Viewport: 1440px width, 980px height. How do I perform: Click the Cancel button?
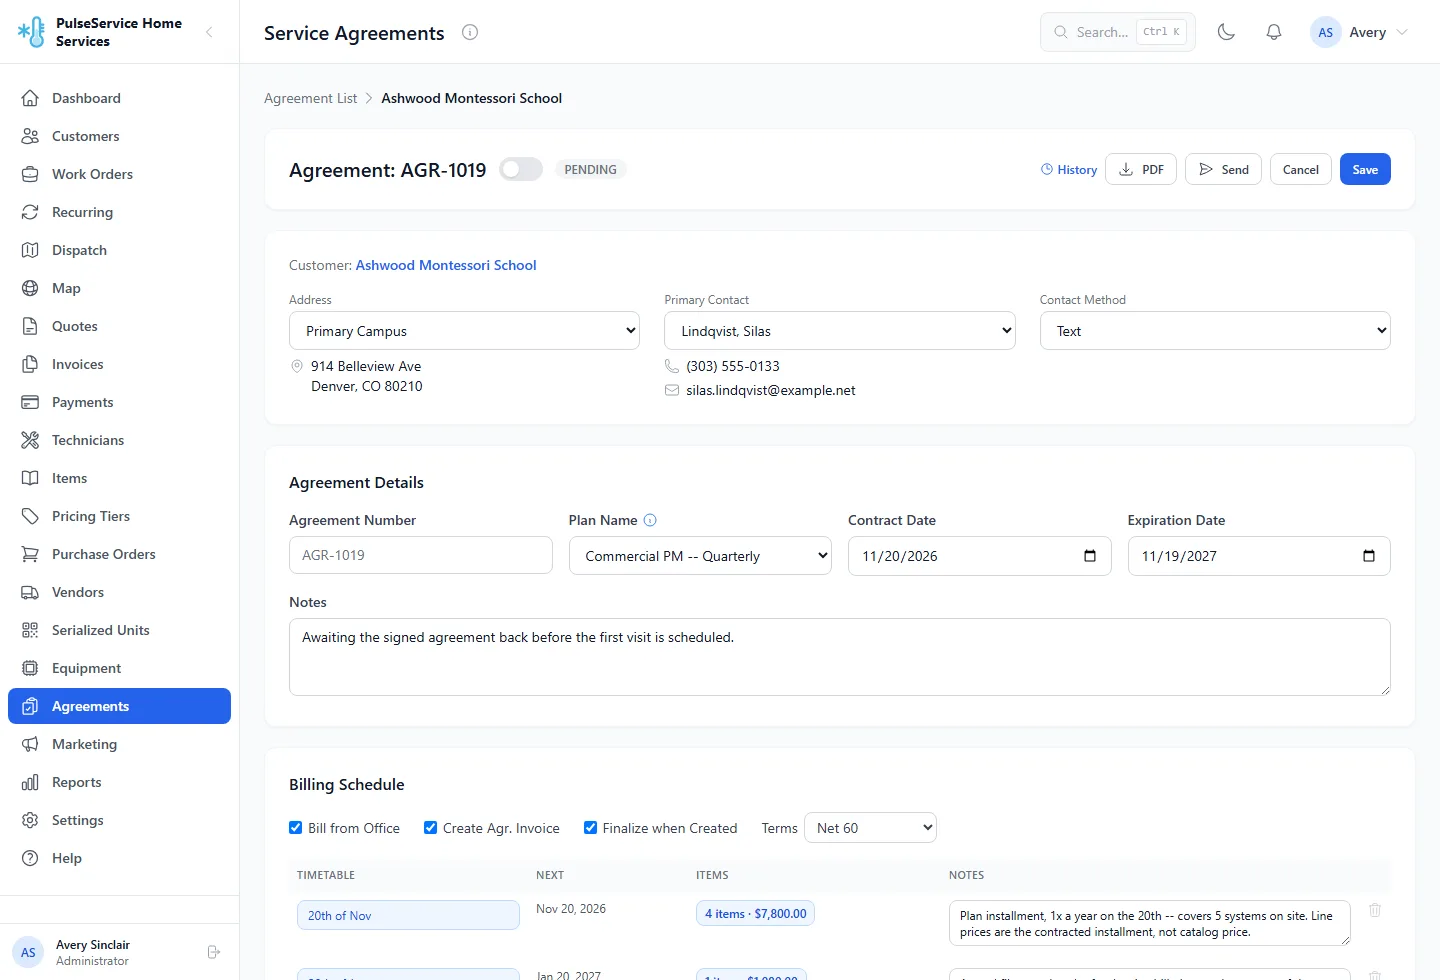(1301, 169)
